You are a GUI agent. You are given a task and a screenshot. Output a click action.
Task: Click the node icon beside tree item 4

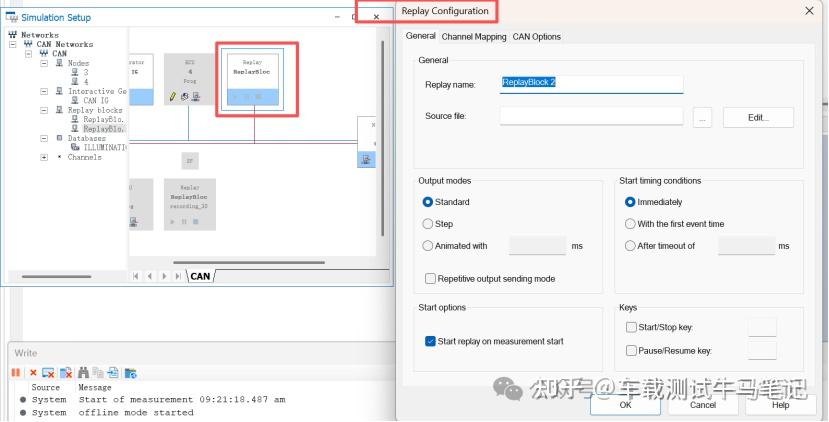point(75,81)
